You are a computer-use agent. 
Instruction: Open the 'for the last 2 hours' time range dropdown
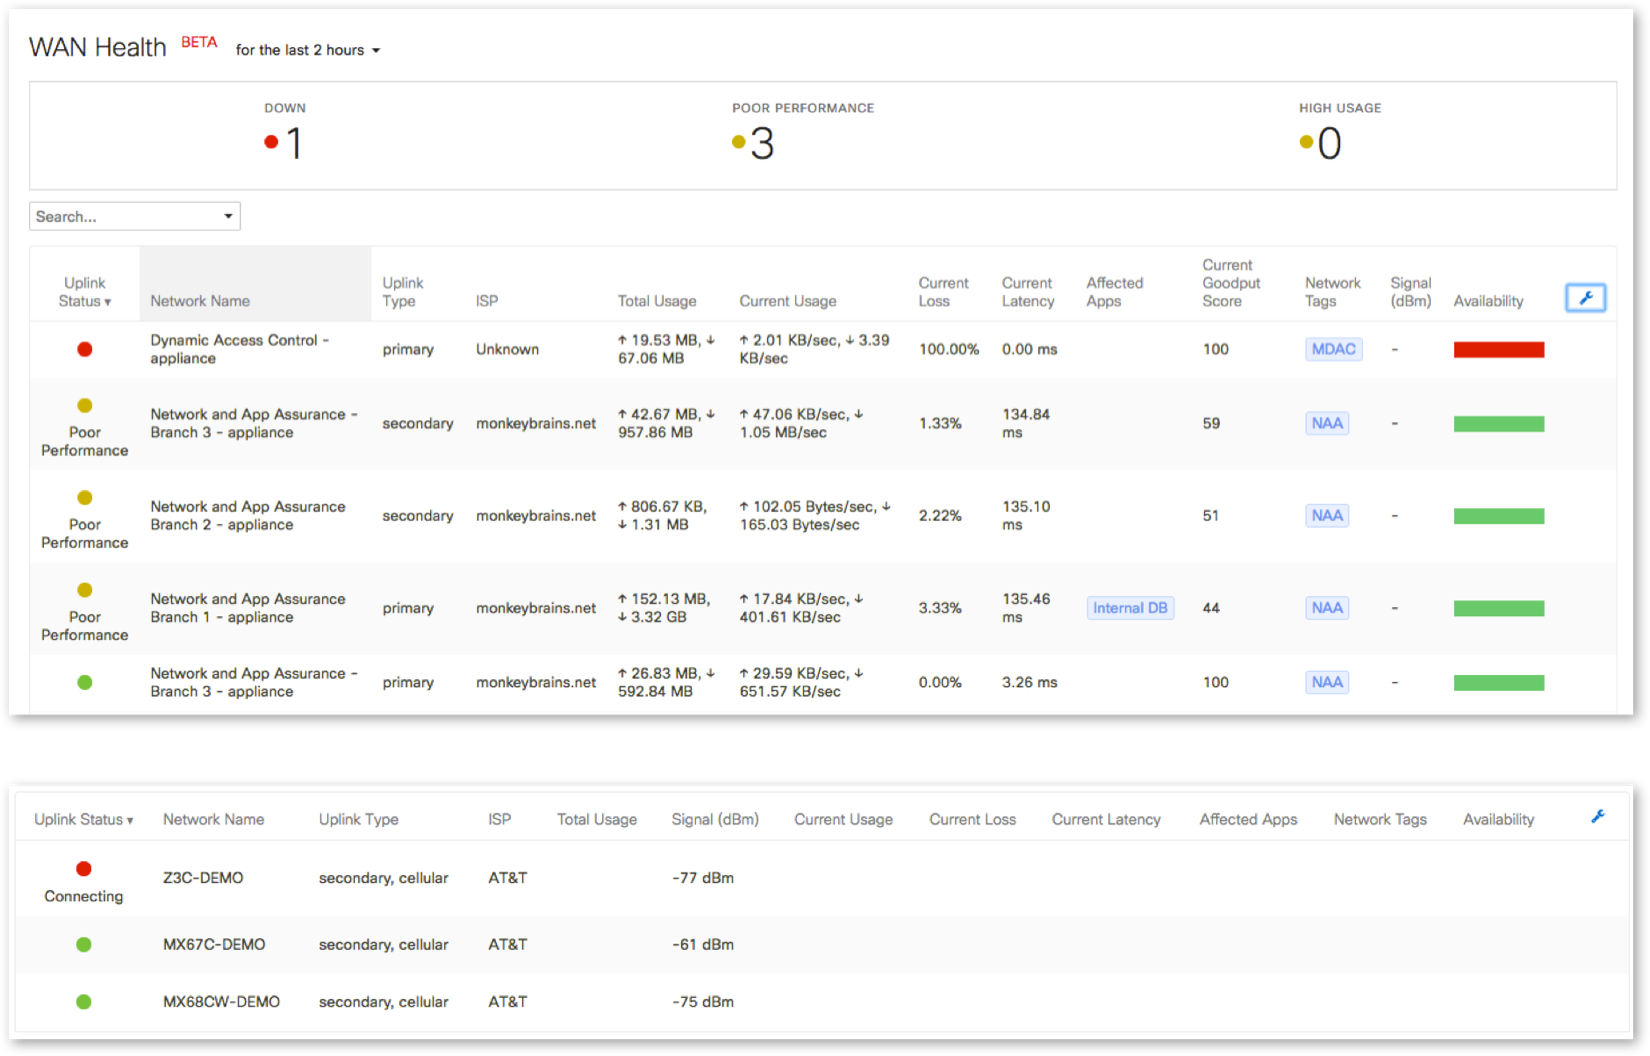point(308,50)
